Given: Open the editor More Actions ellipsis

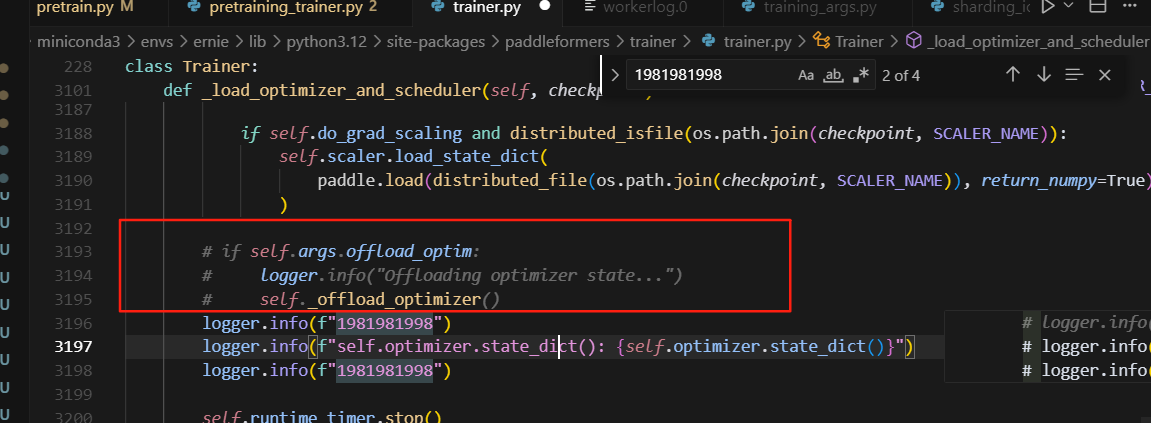Looking at the screenshot, I should click(1130, 7).
